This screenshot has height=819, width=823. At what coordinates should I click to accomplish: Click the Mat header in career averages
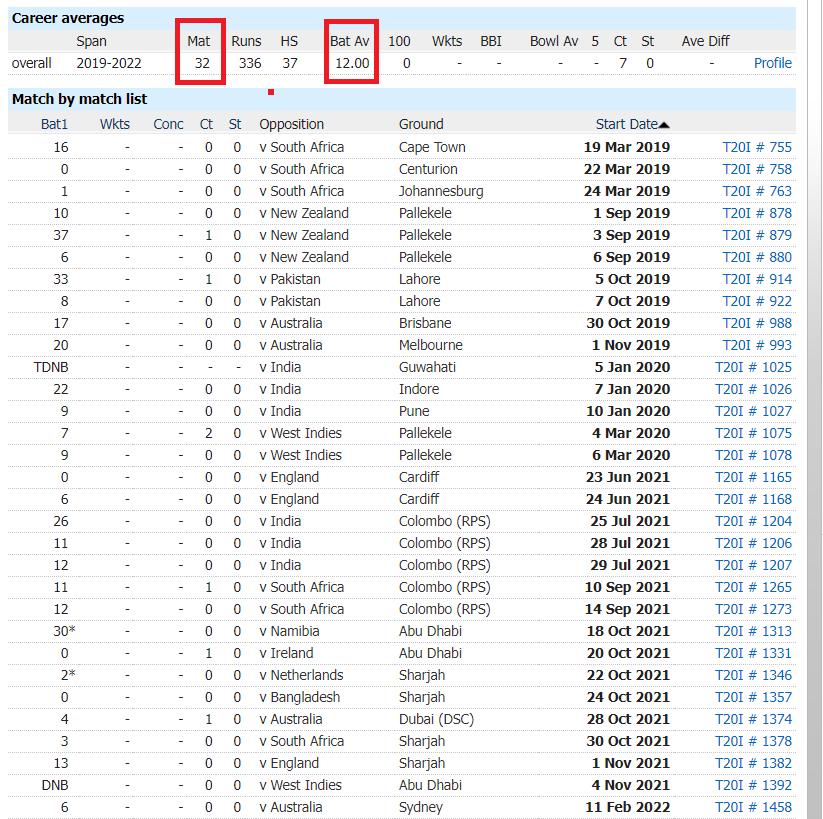coord(198,41)
